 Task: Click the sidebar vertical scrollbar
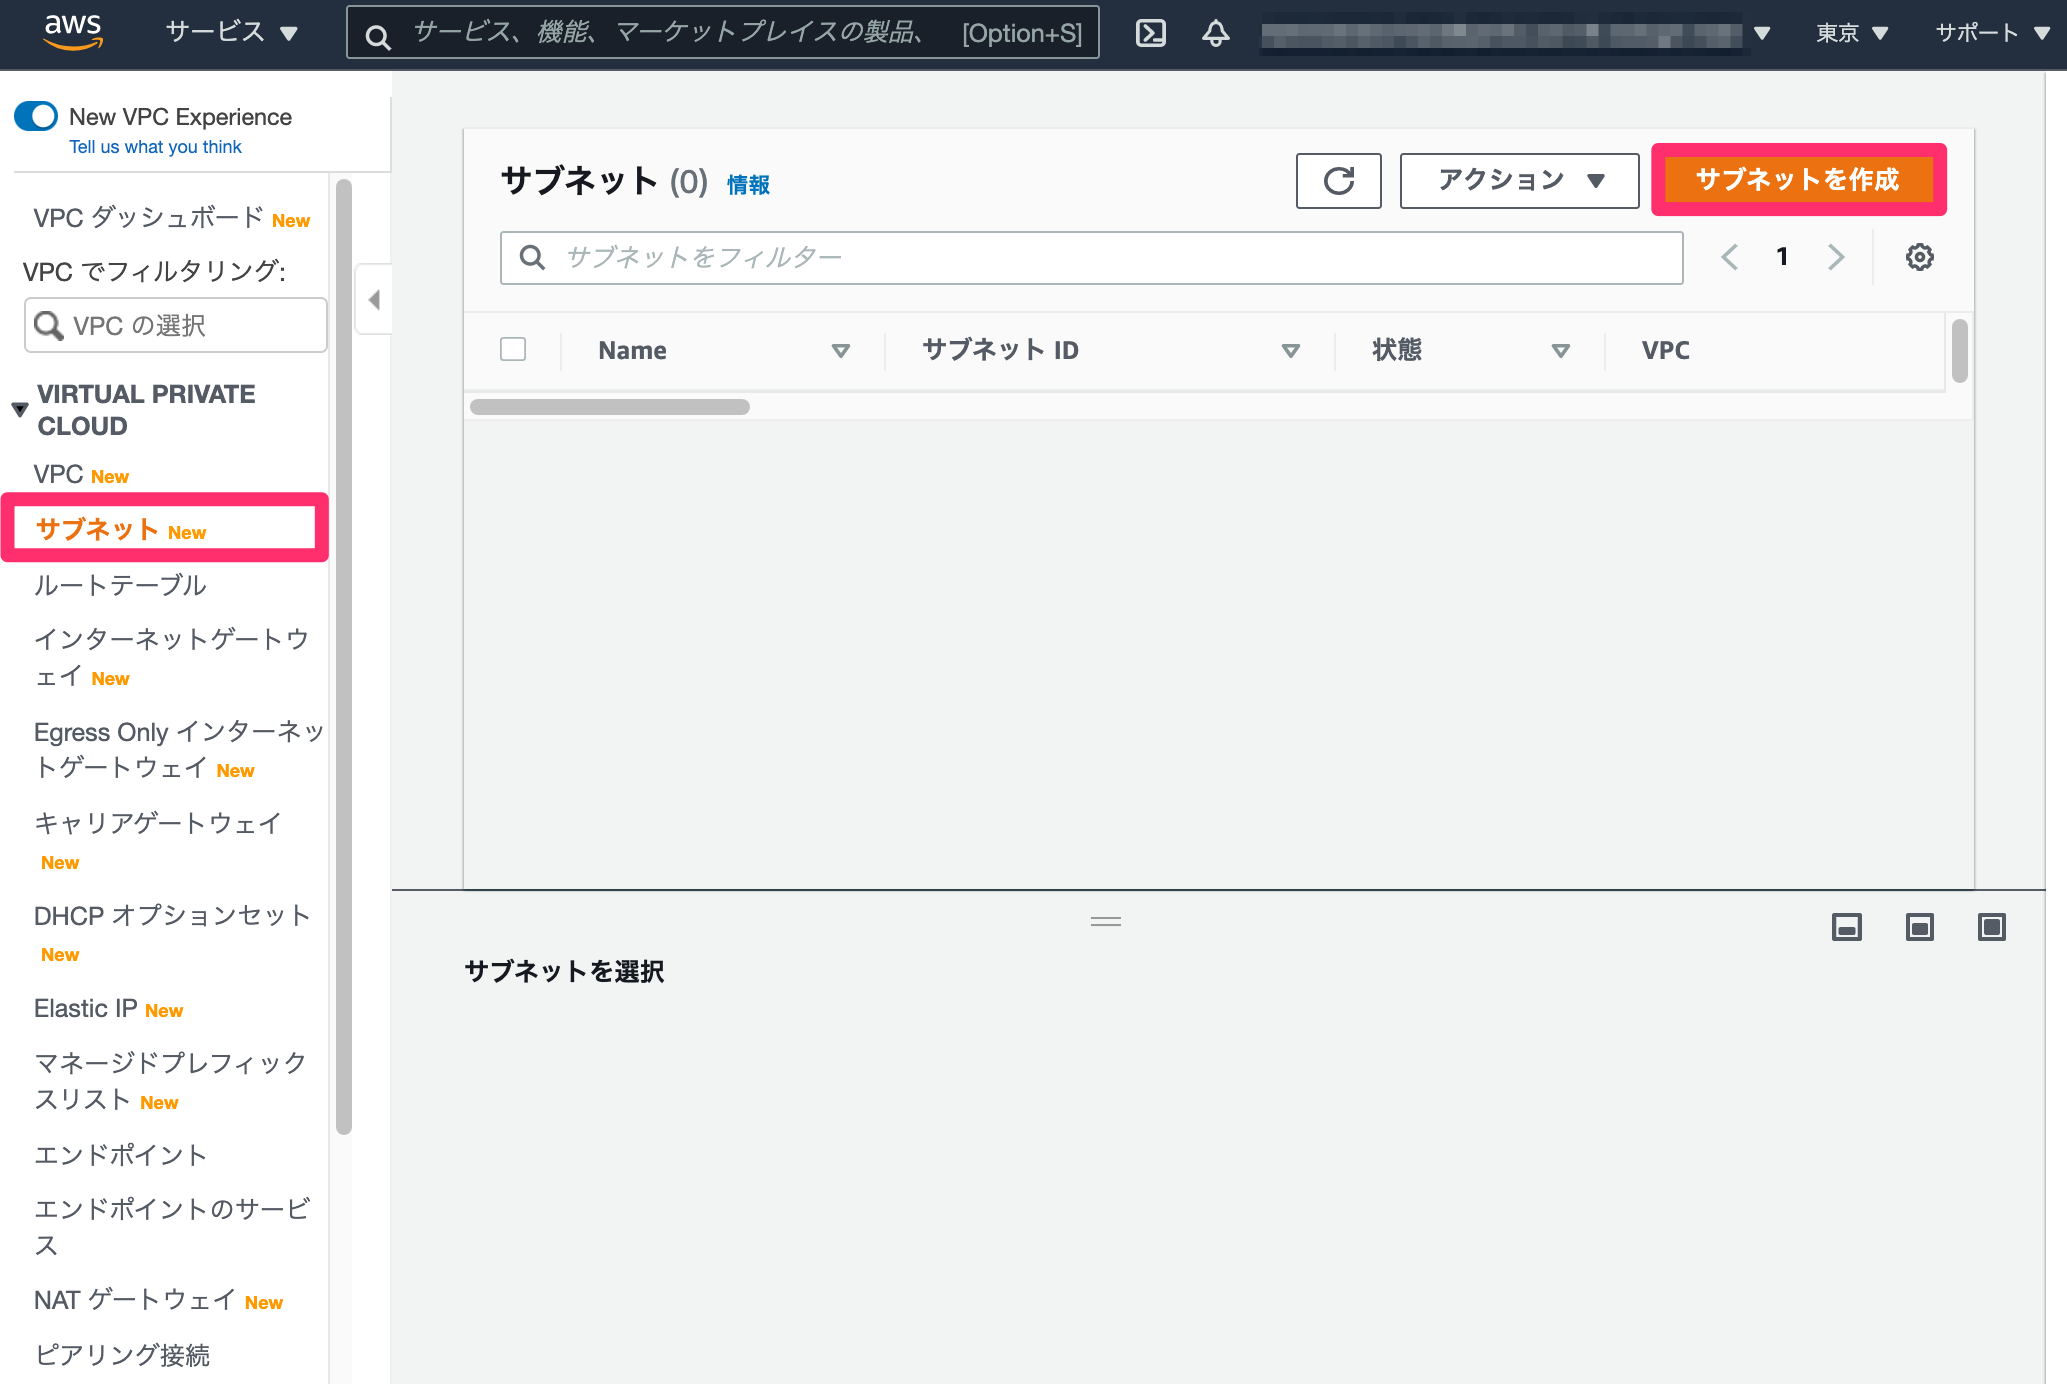tap(344, 657)
